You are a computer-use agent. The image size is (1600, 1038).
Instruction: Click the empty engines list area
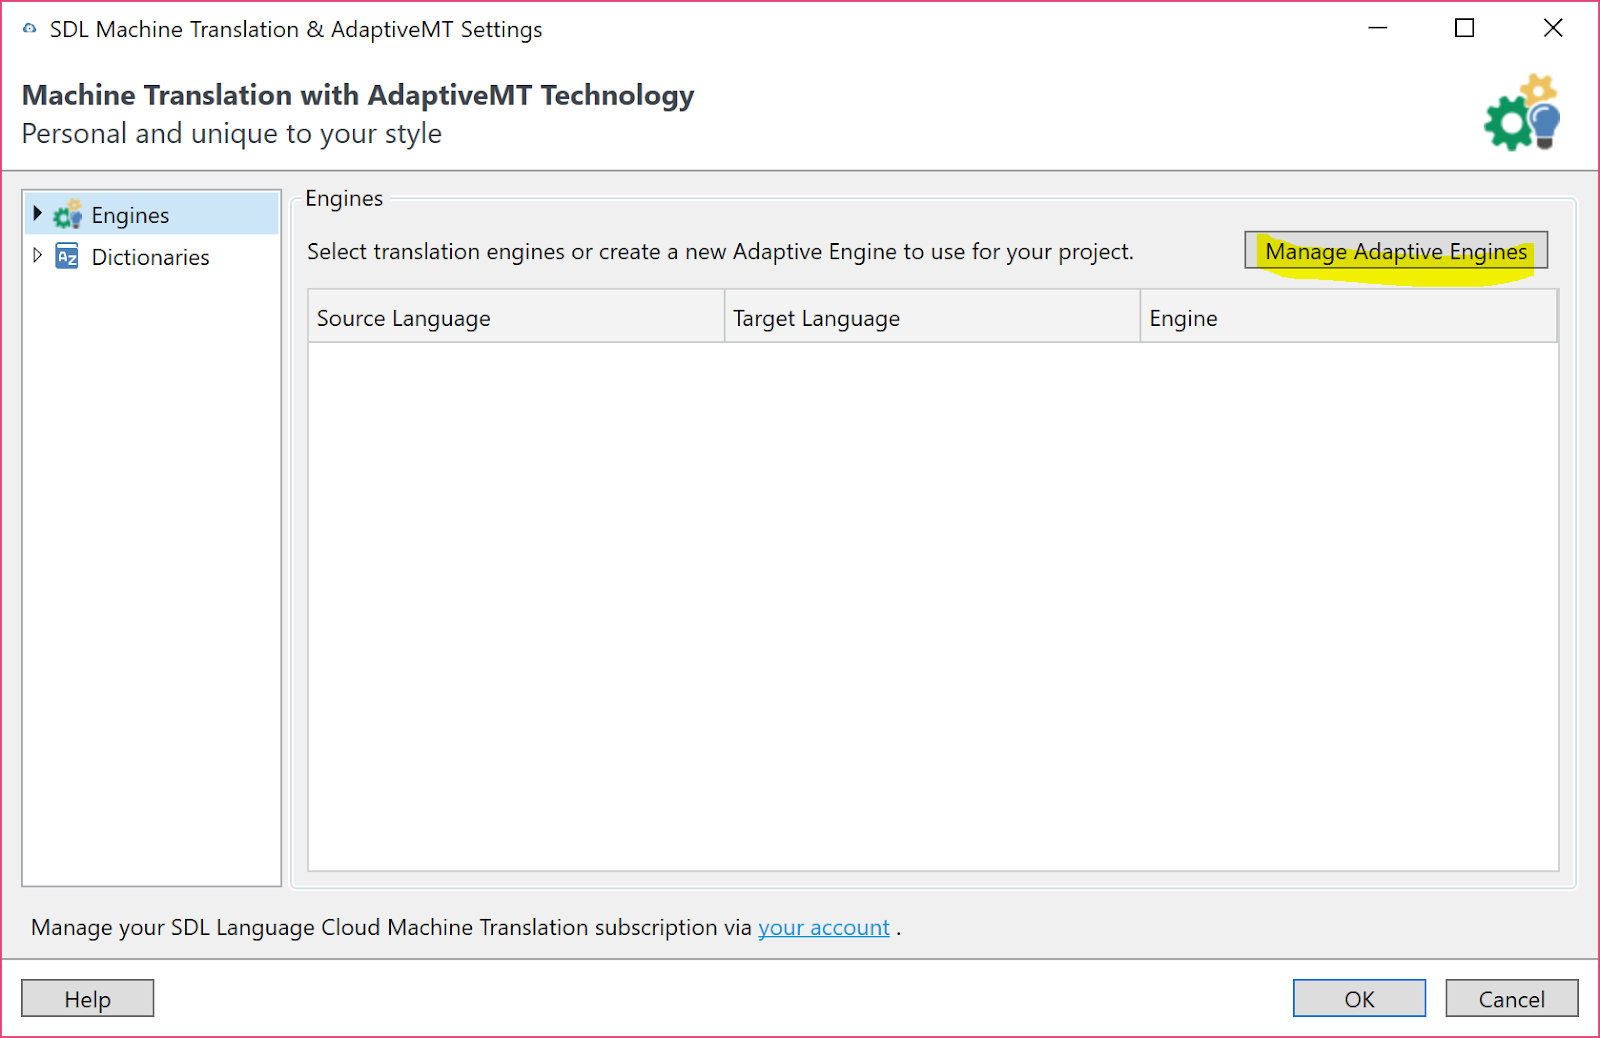[x=932, y=605]
